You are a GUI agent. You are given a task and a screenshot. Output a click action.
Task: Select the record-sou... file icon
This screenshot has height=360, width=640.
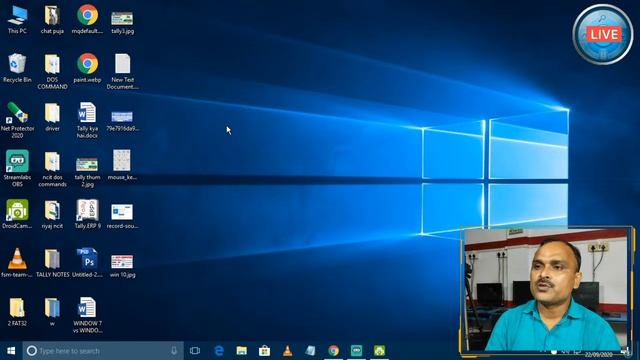(122, 216)
